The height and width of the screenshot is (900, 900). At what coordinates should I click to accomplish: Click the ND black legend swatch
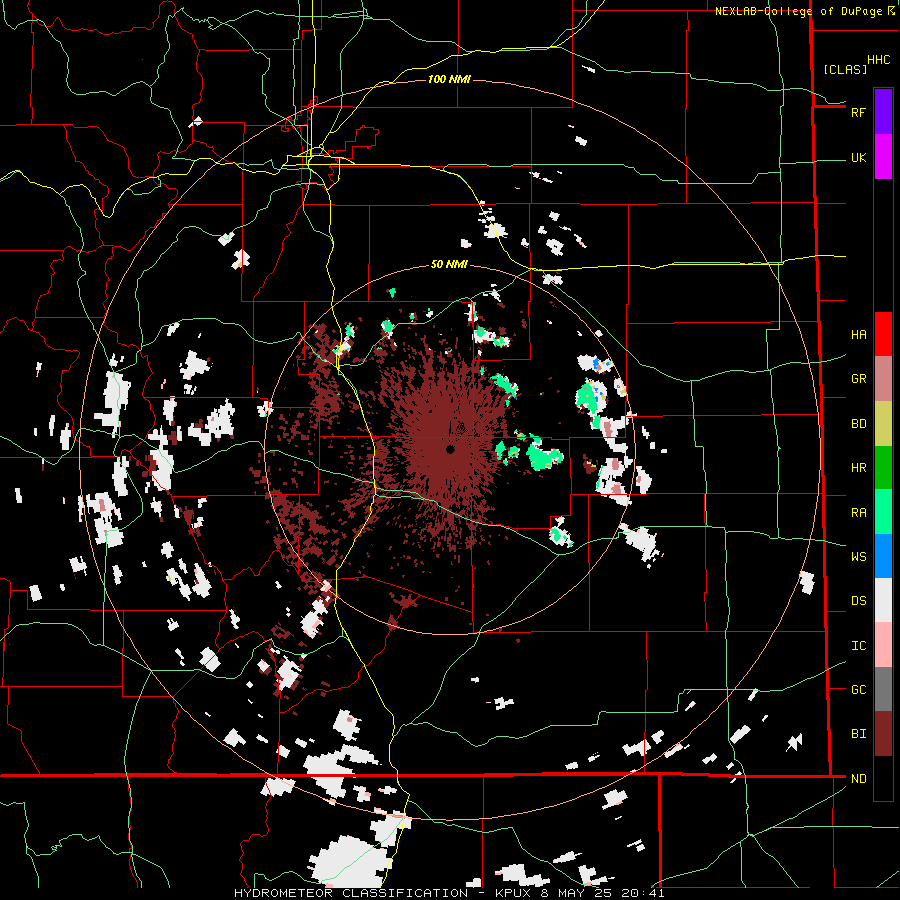click(883, 778)
